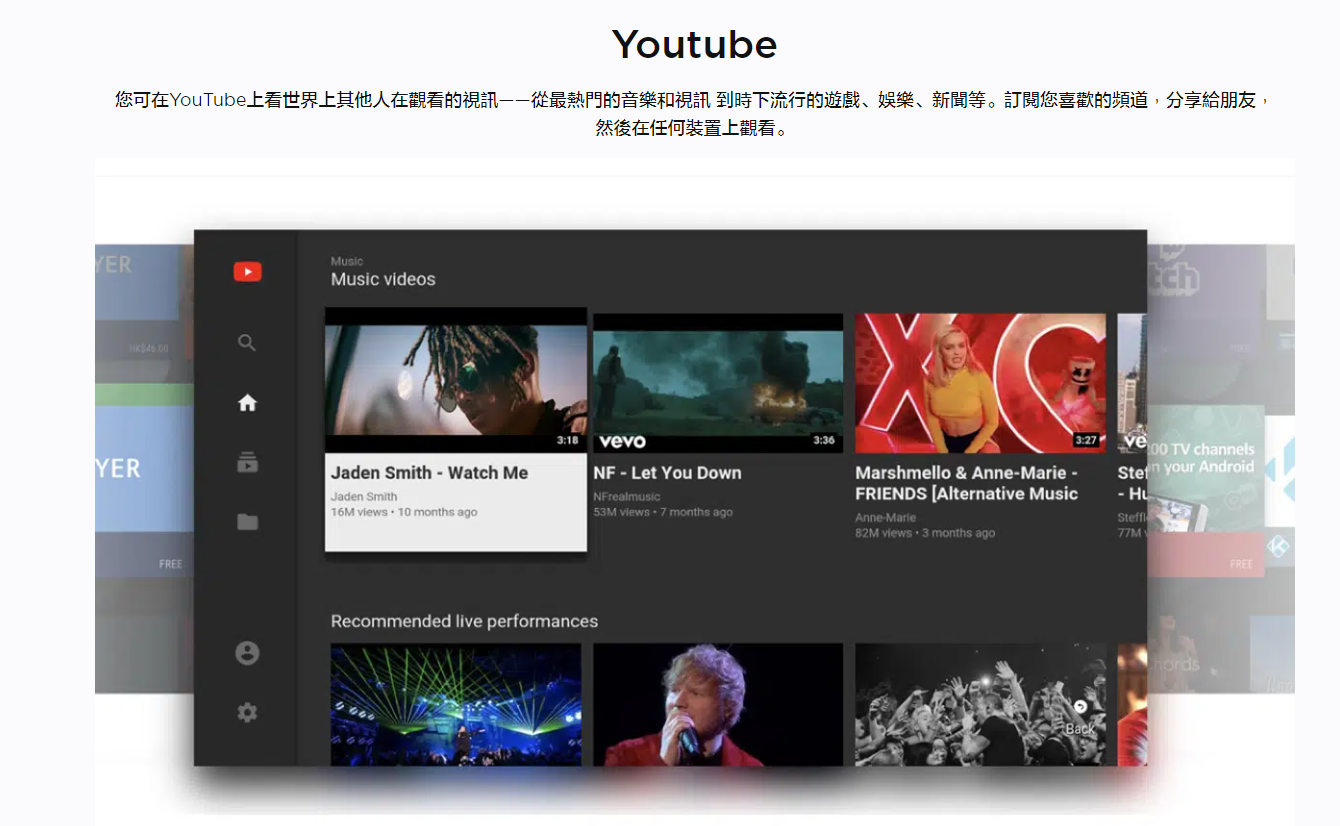The height and width of the screenshot is (826, 1340).
Task: Open the Library folder icon
Action: click(247, 522)
